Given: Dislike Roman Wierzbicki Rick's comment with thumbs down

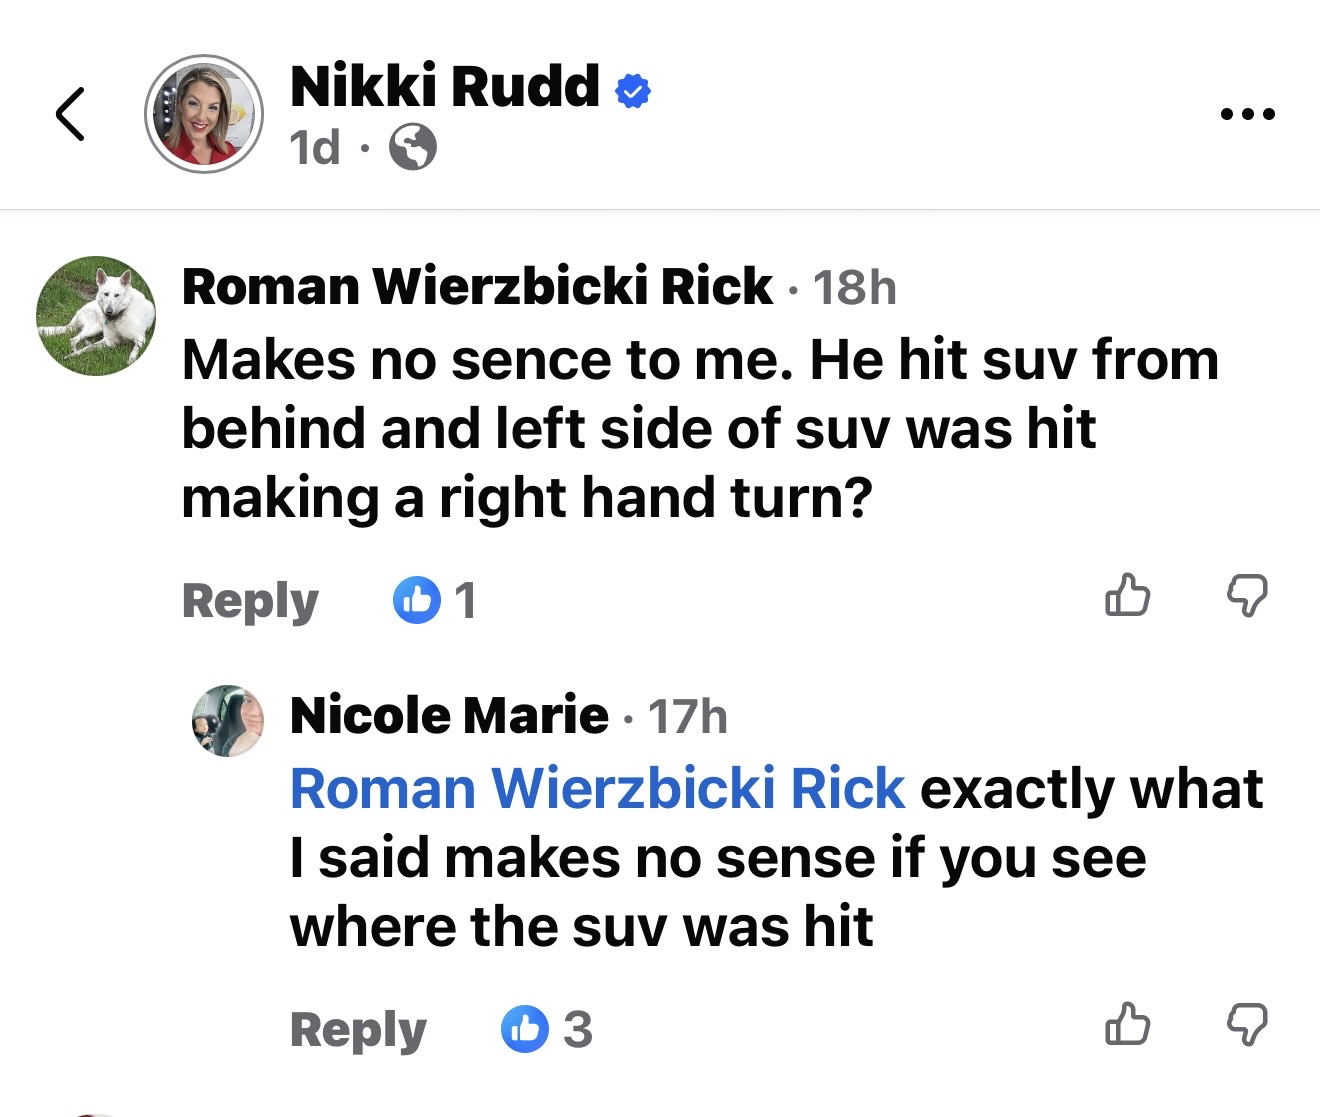Looking at the screenshot, I should pyautogui.click(x=1247, y=596).
